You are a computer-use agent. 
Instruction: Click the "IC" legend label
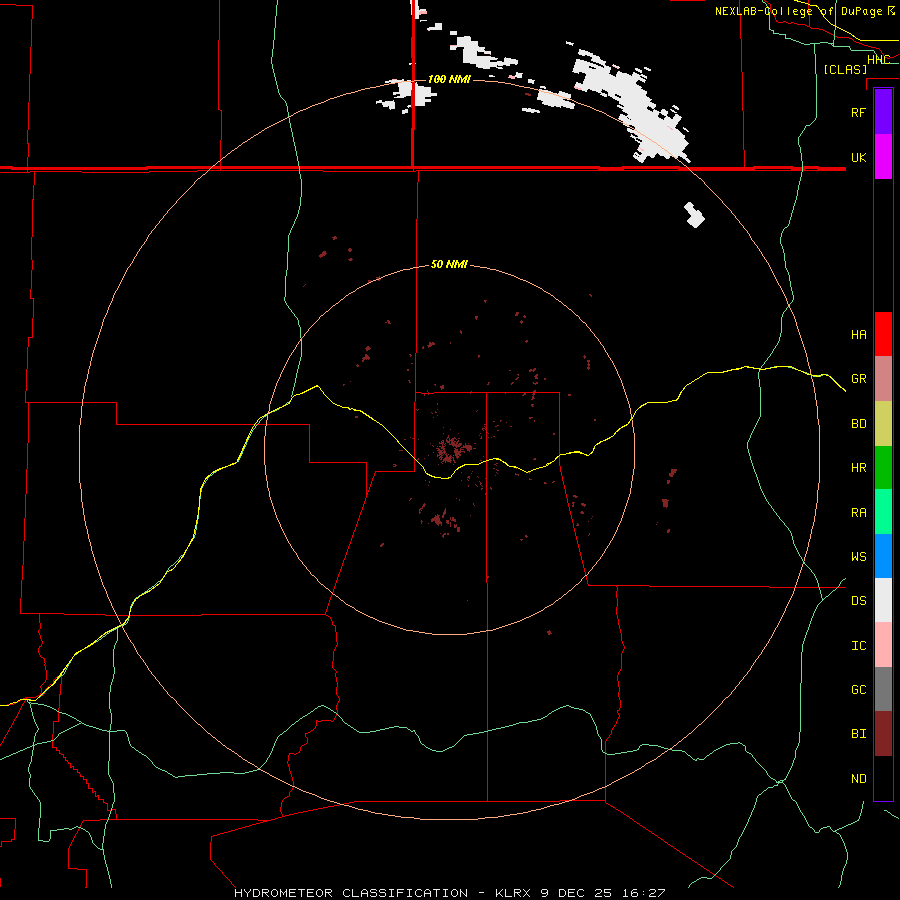[858, 646]
